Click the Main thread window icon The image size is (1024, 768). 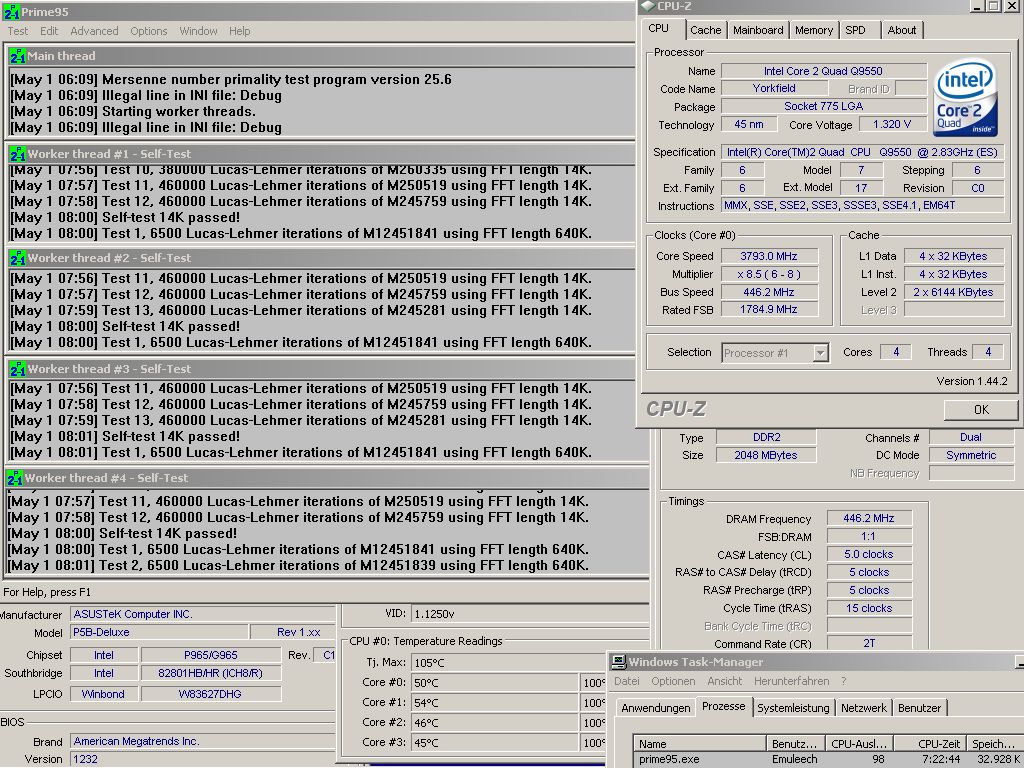(17, 56)
